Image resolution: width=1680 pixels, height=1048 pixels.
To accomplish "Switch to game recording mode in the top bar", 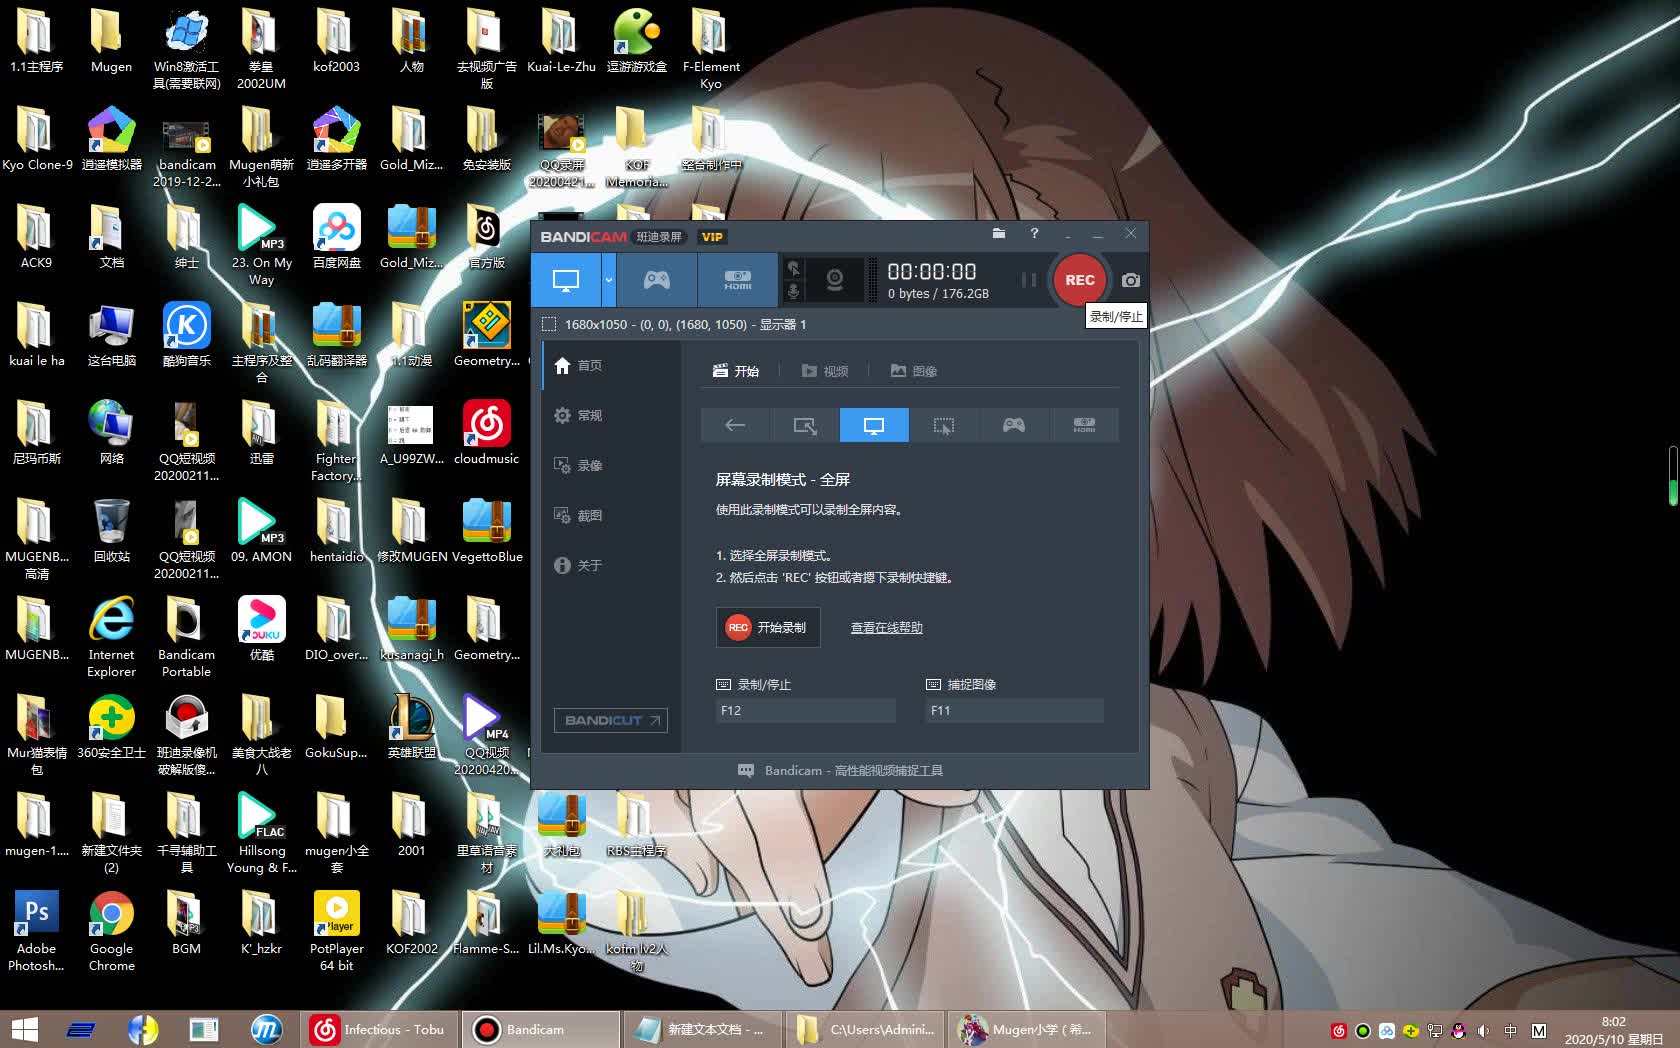I will tap(657, 280).
